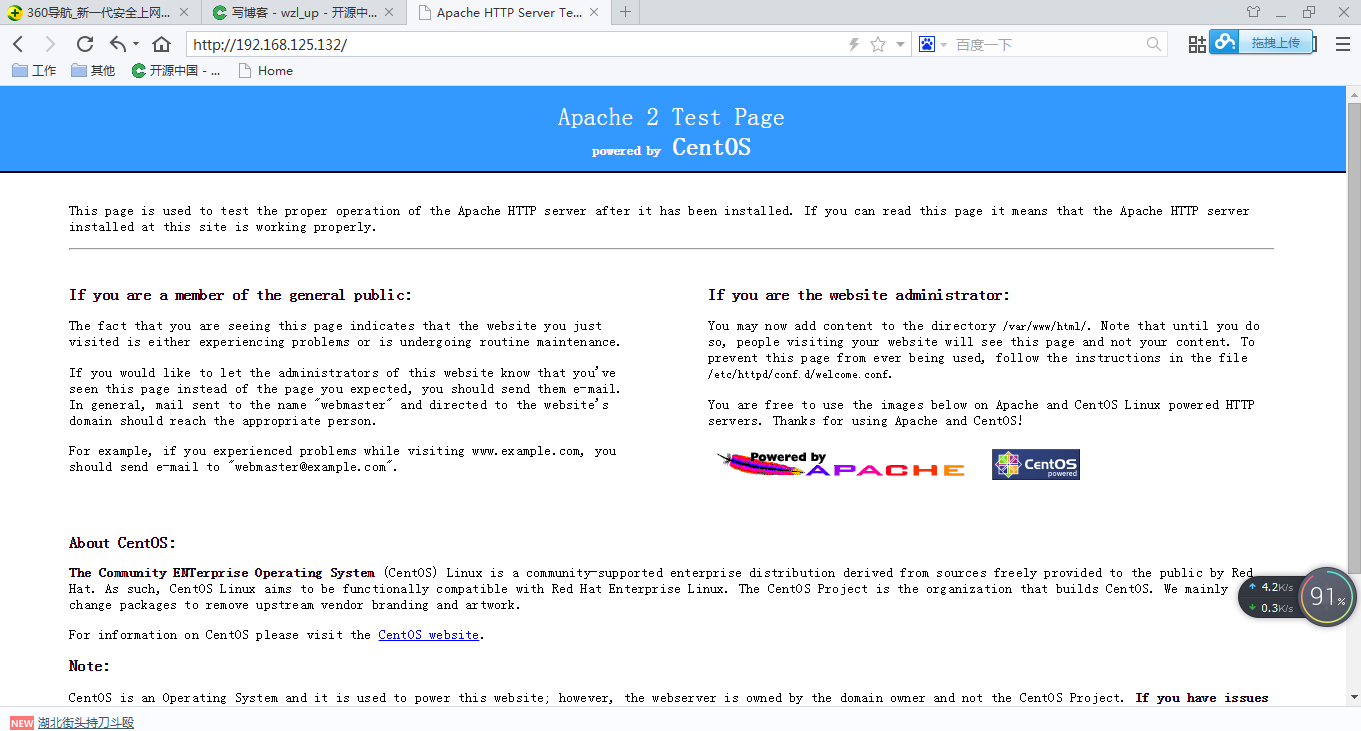Image resolution: width=1361 pixels, height=731 pixels.
Task: Open the extensions grid icon
Action: point(1196,43)
